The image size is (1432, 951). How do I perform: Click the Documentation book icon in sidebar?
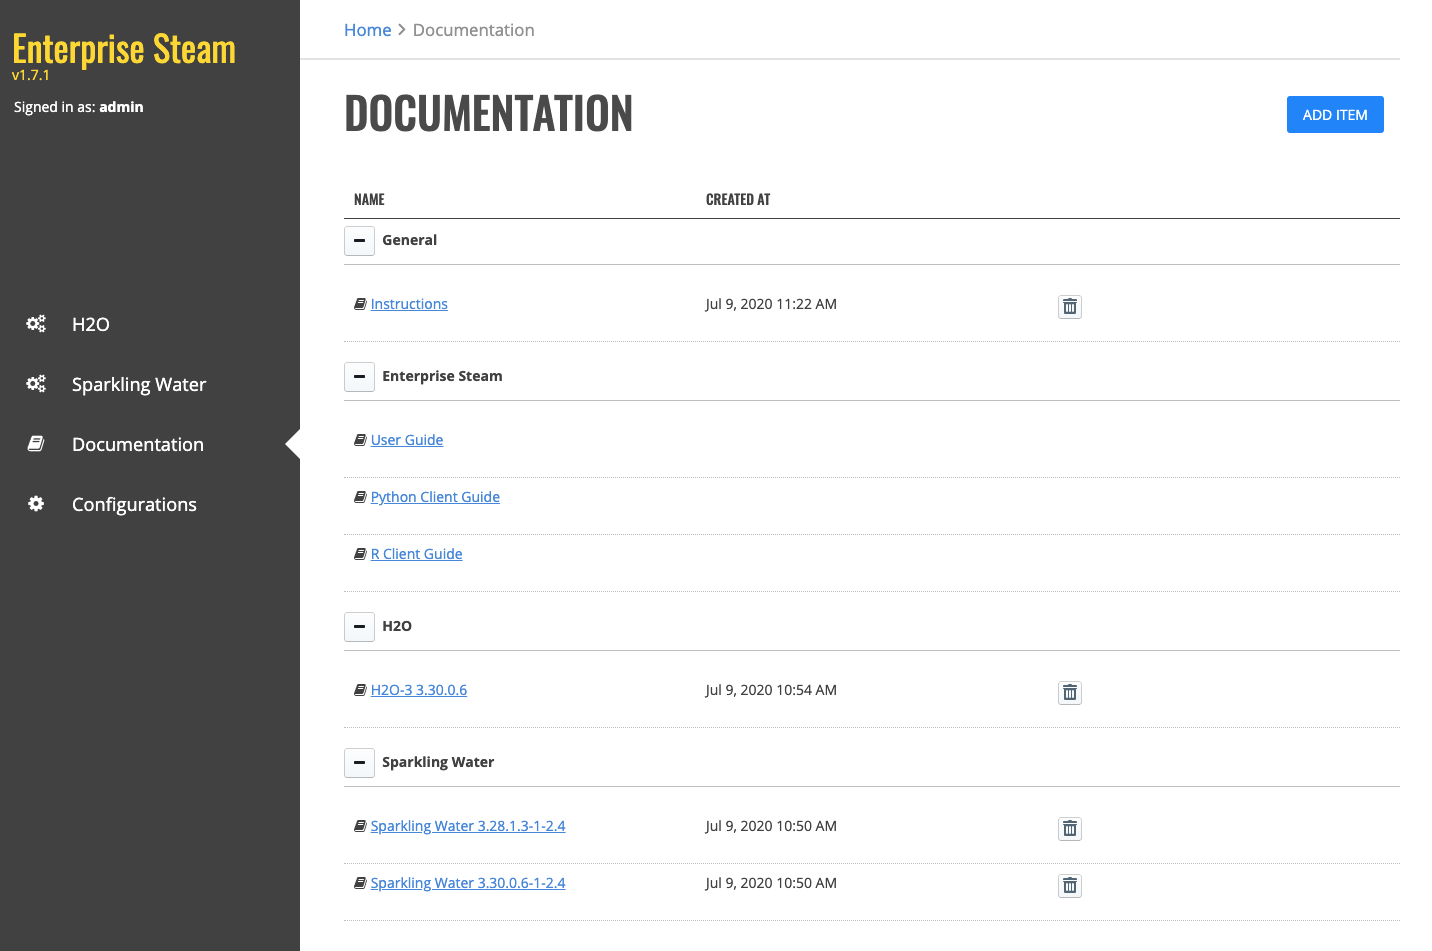[x=36, y=444]
